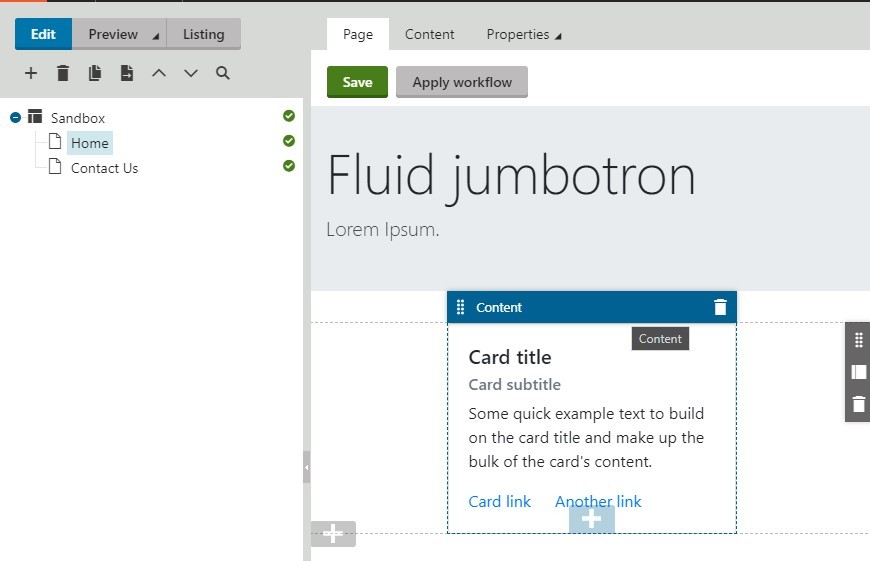Click the Lorem Ipsum. jumbotron text
This screenshot has height=561, width=870.
(x=383, y=230)
